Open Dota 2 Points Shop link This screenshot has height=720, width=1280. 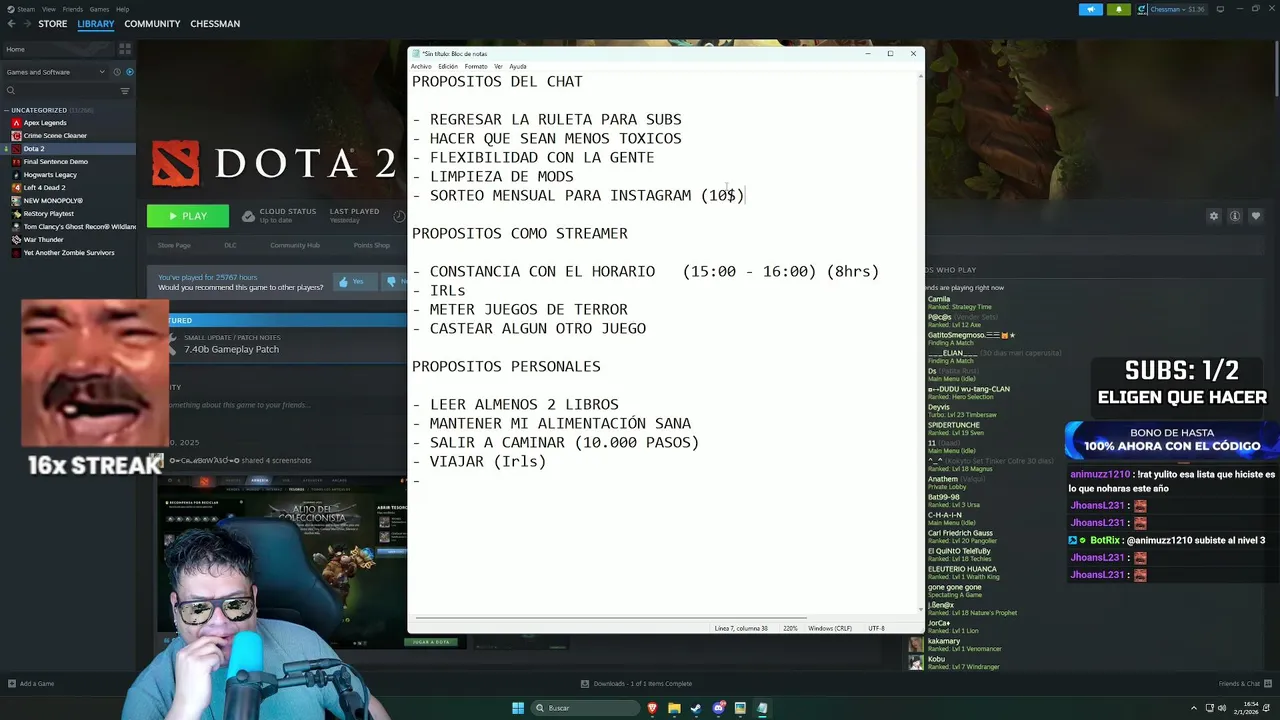371,245
